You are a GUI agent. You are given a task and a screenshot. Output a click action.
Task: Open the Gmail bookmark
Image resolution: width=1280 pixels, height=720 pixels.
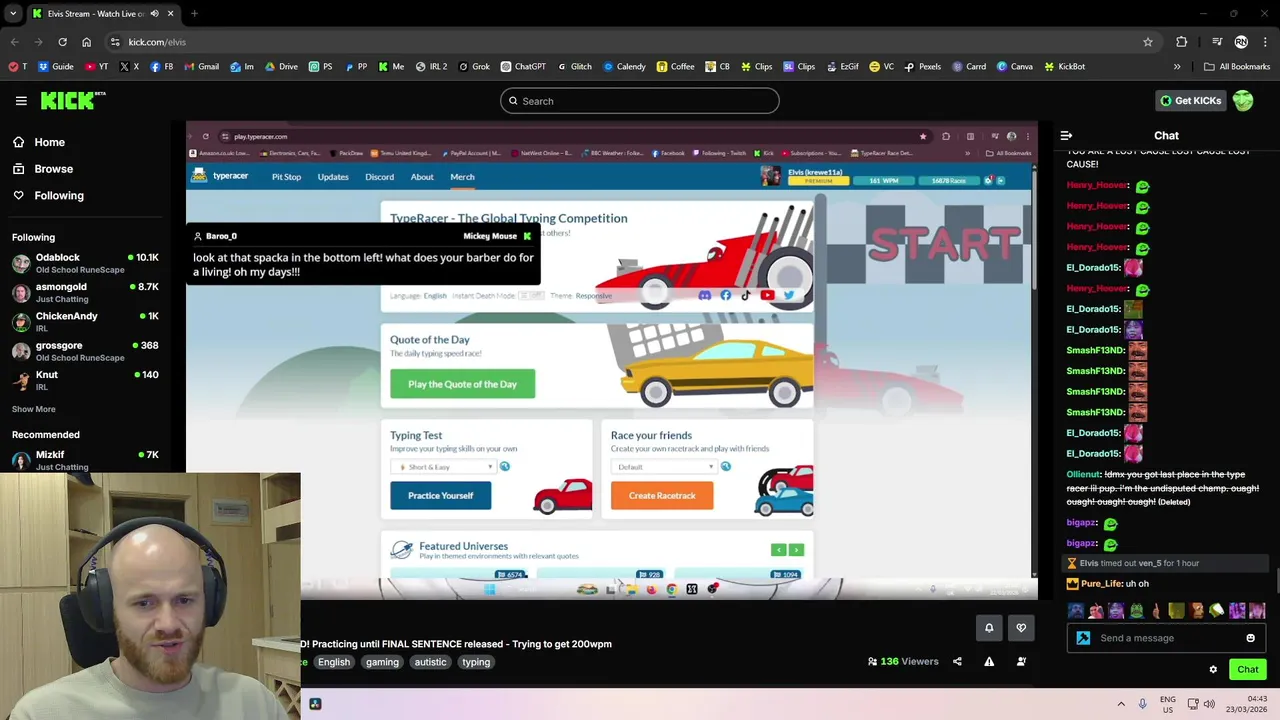(x=202, y=67)
